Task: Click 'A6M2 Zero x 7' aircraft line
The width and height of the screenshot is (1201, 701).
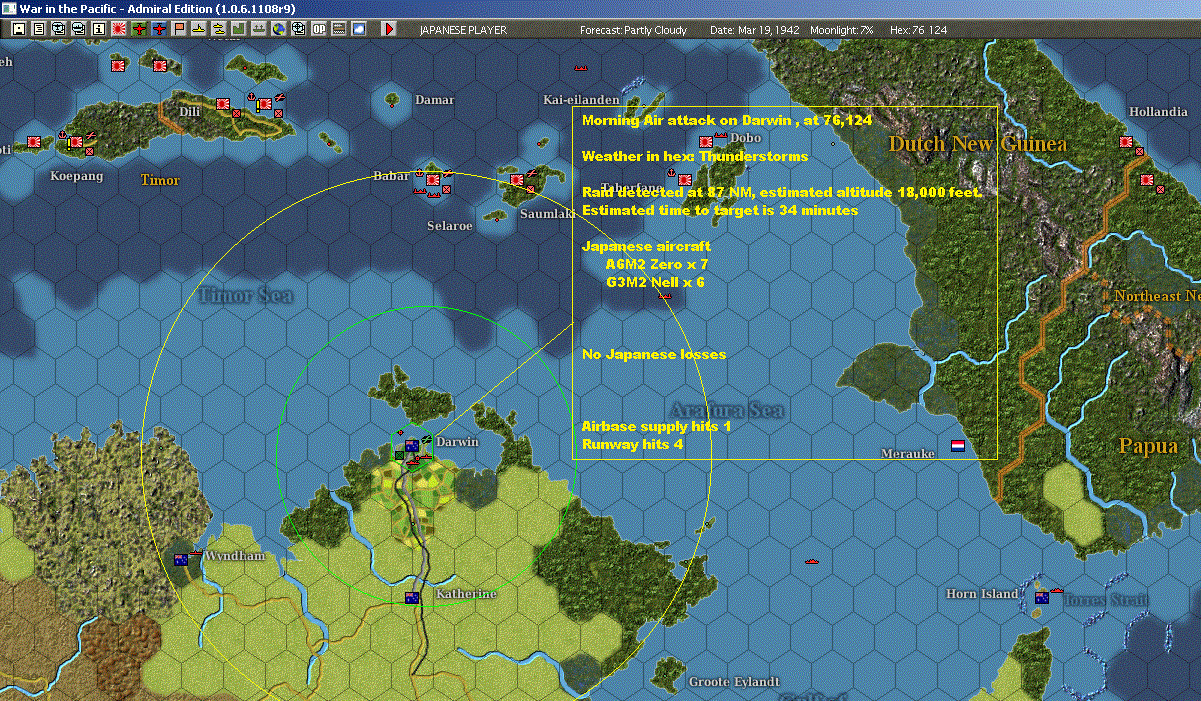Action: [x=657, y=264]
